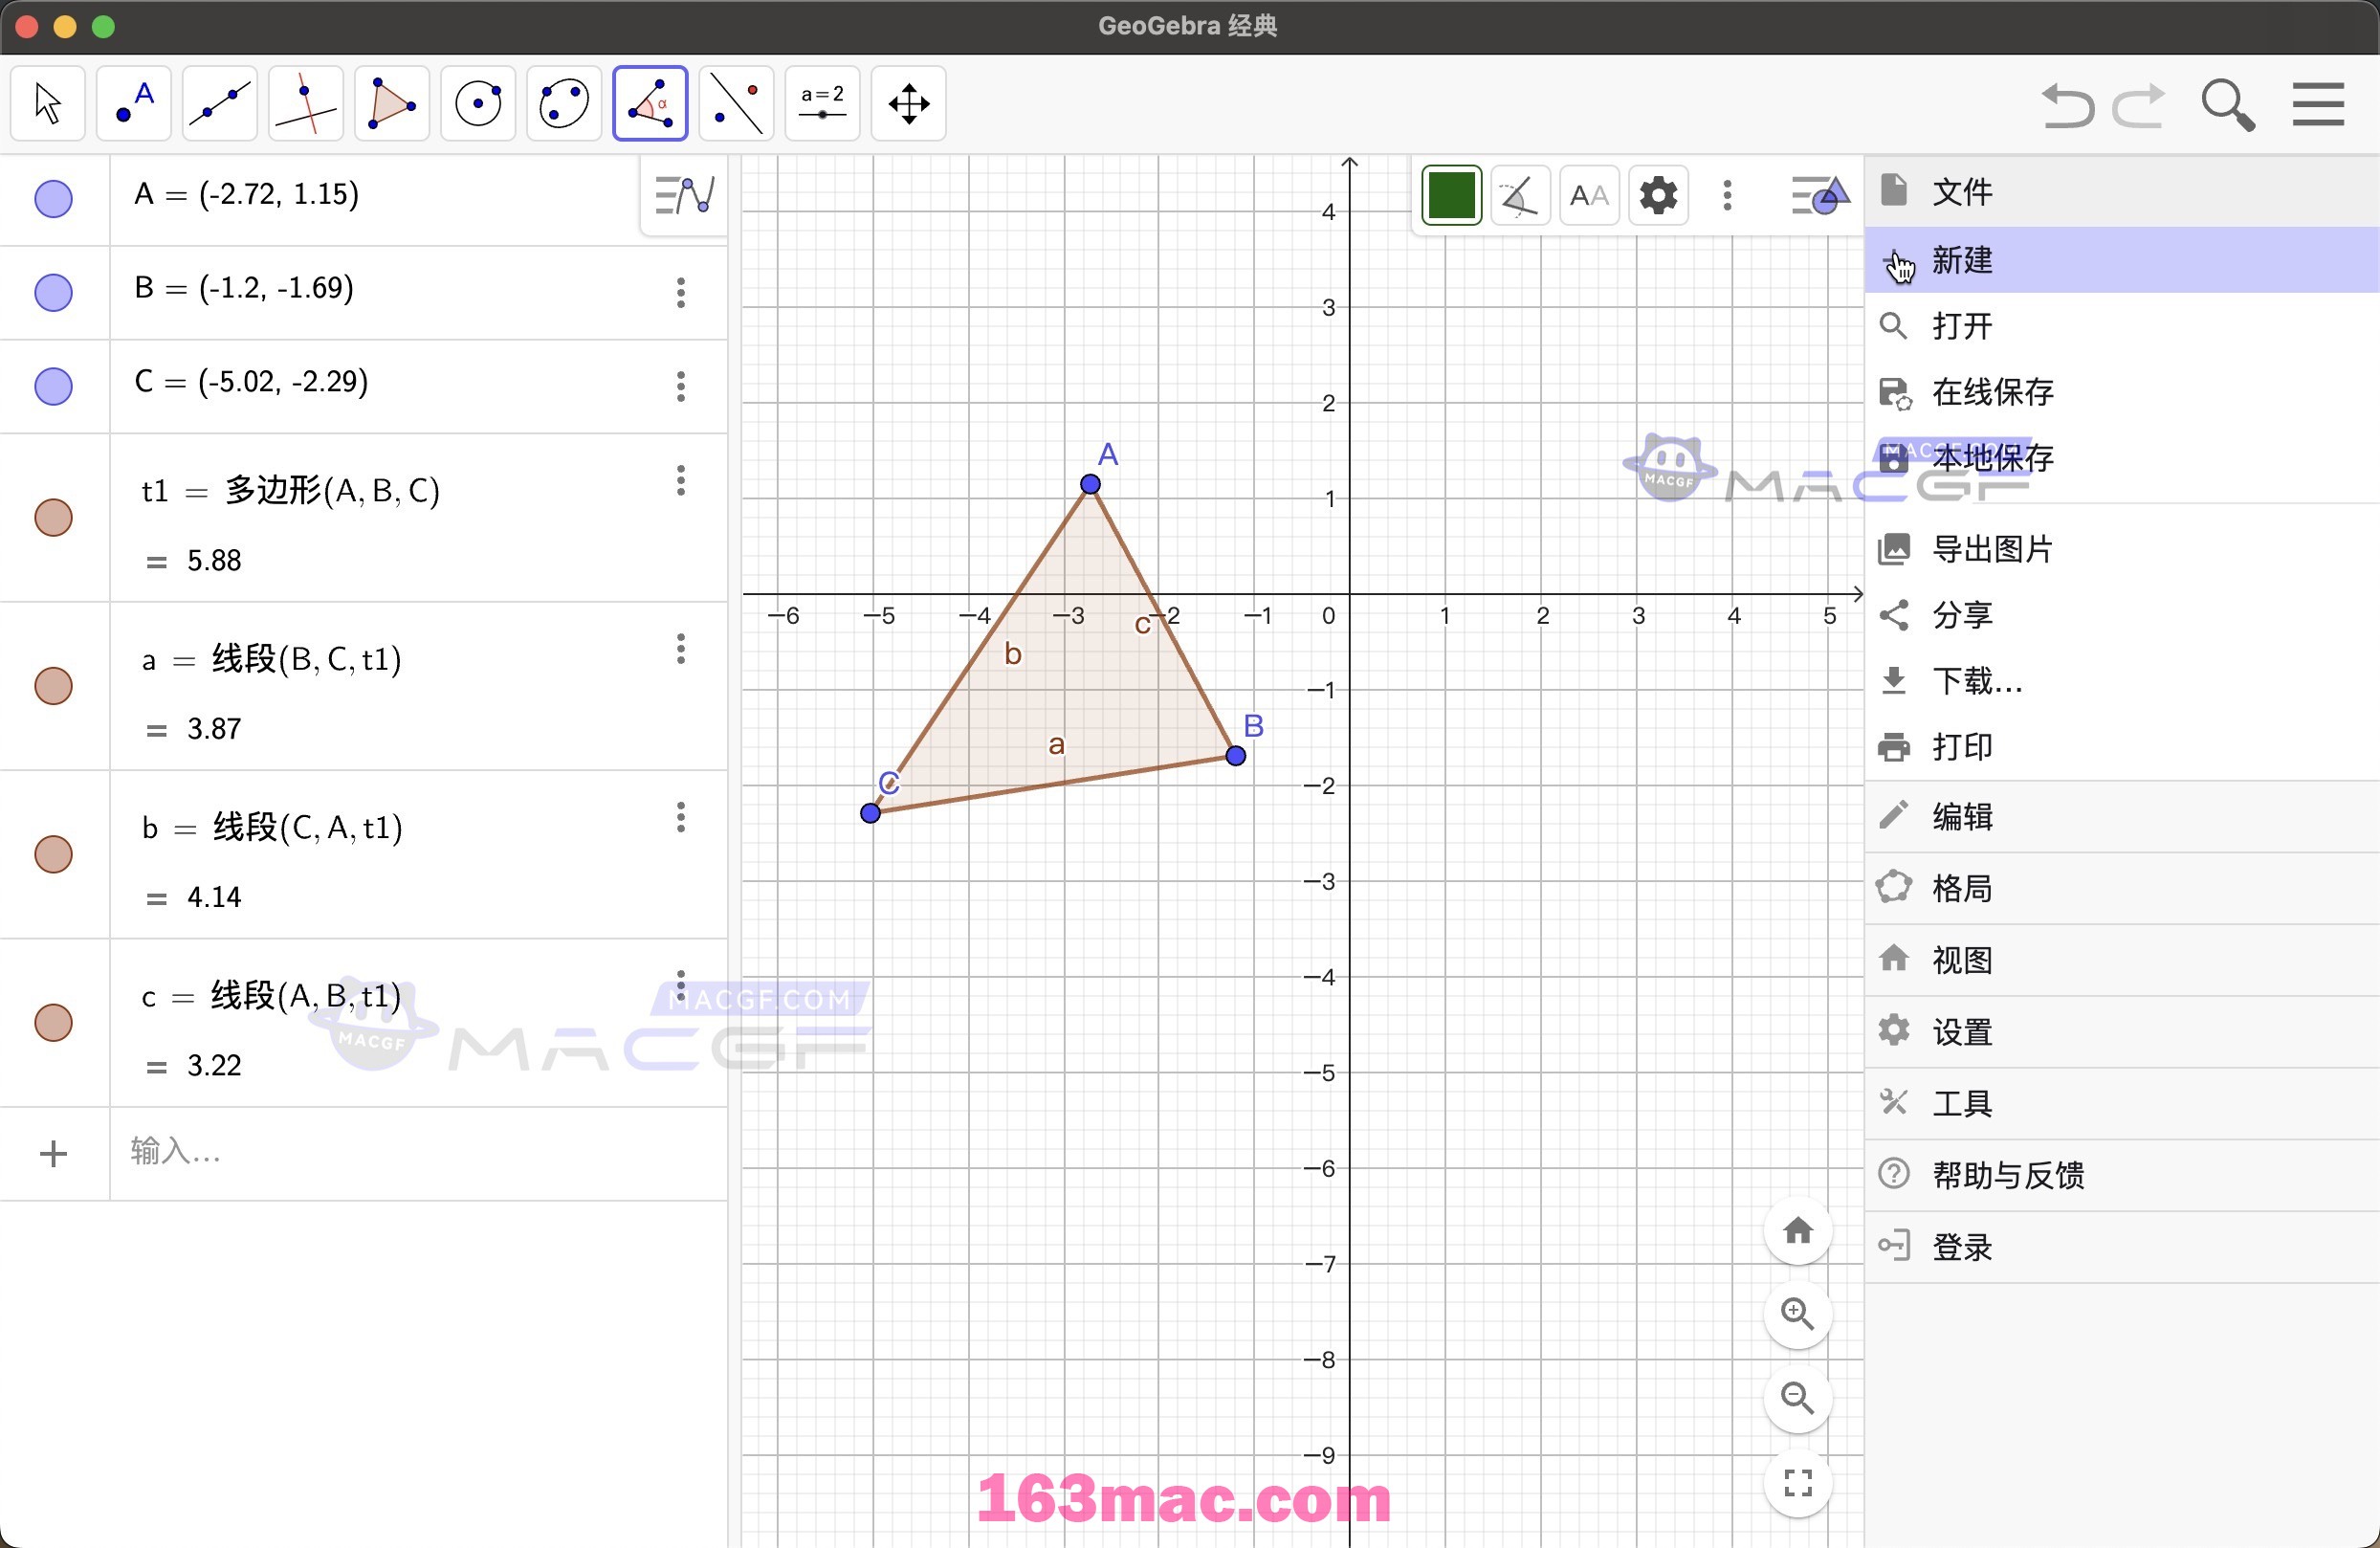Viewport: 2380px width, 1548px height.
Task: Open the angle line style option
Action: 1520,195
